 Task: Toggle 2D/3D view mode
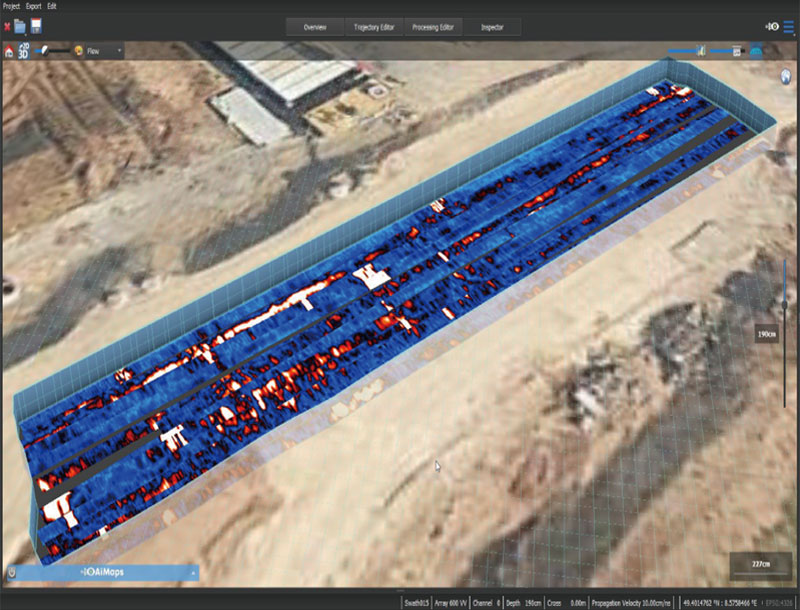click(x=23, y=51)
